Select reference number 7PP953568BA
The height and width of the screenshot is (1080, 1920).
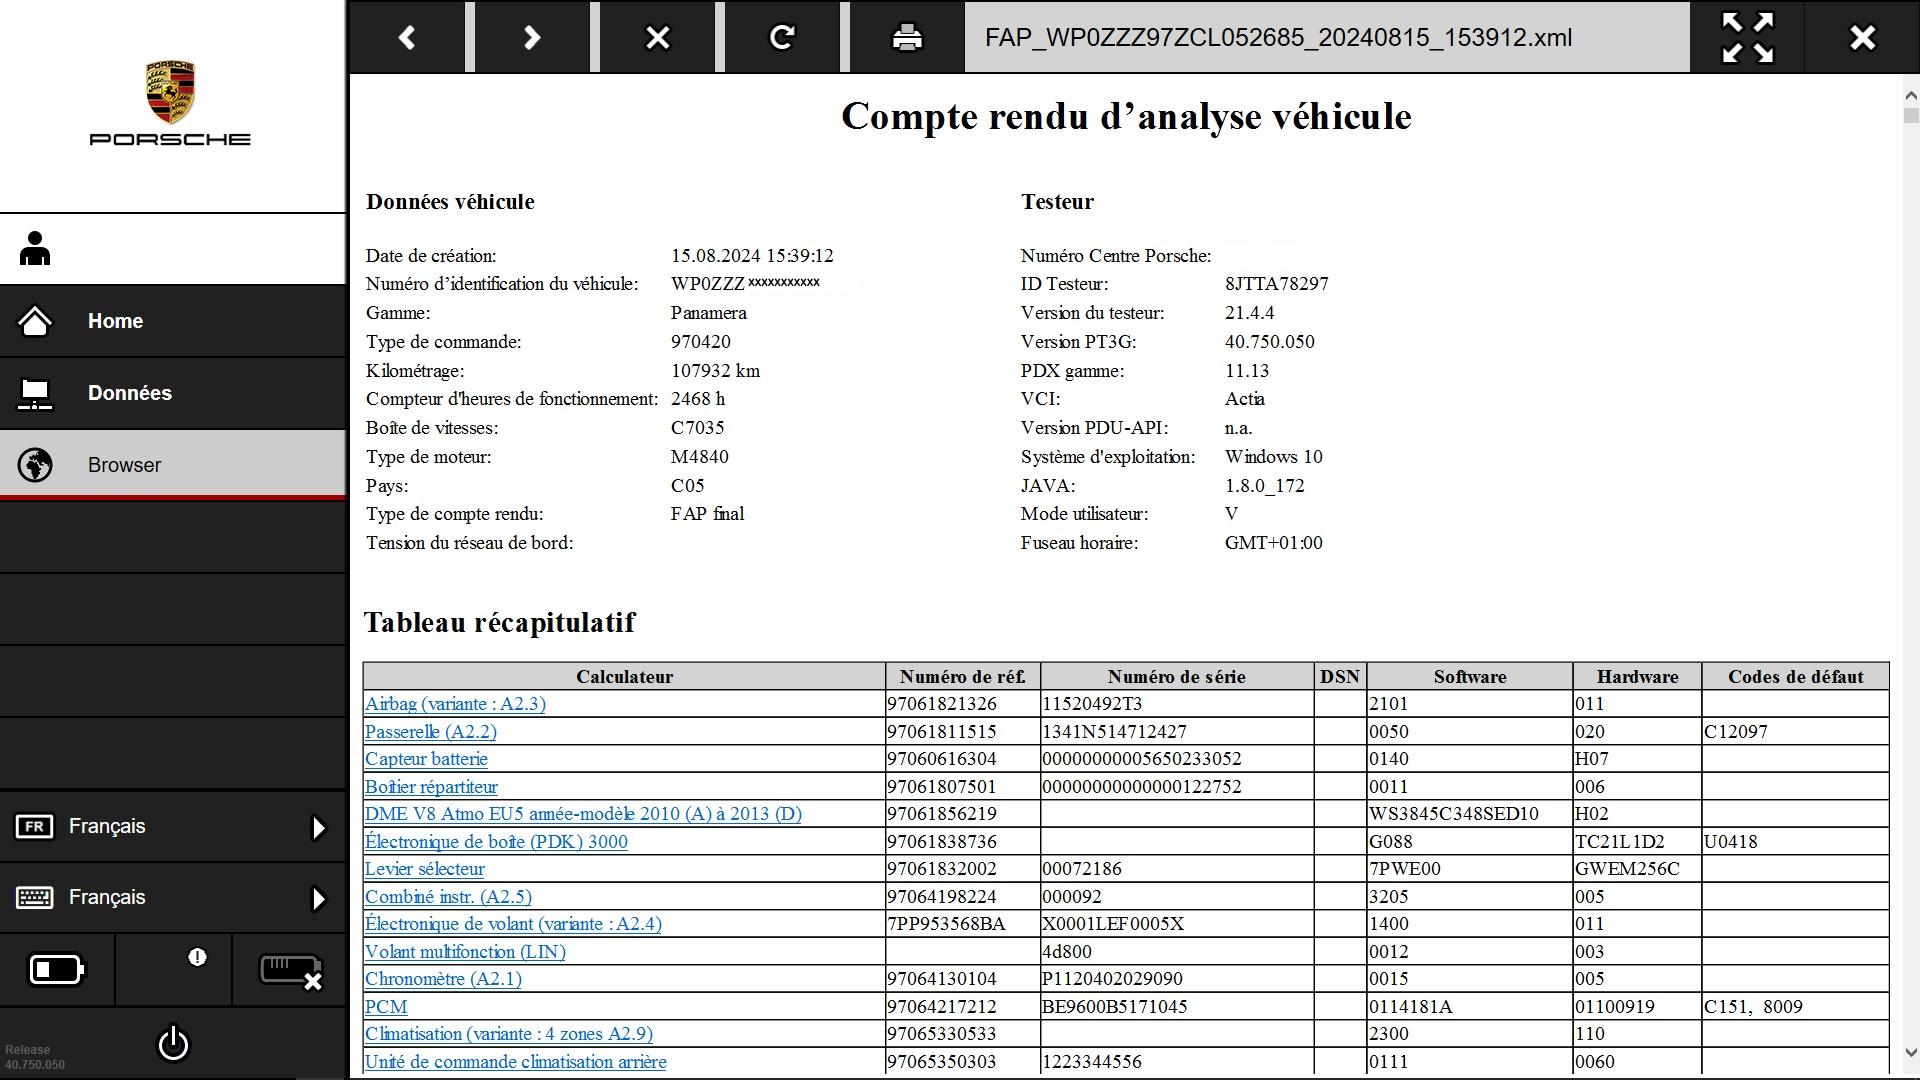pos(946,924)
